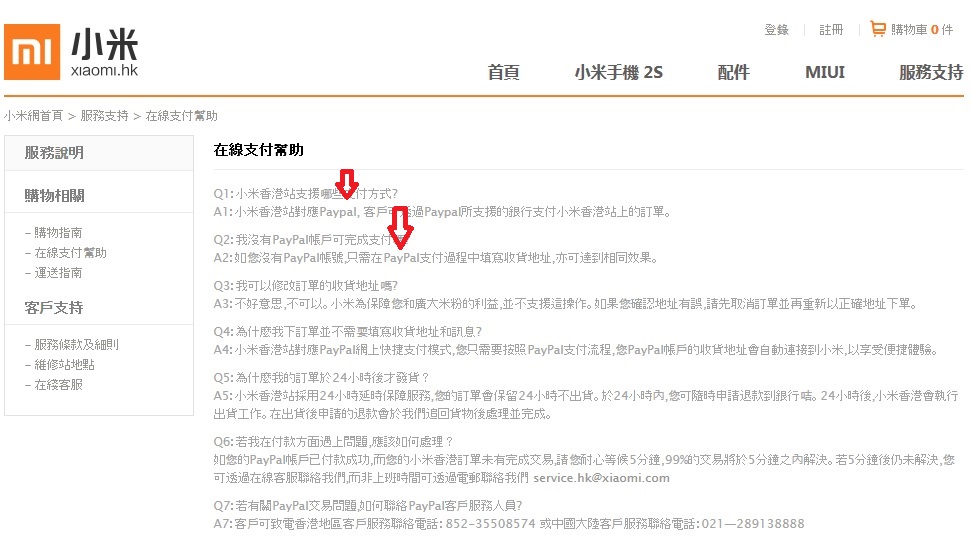
Task: Click service.hk@xiaomi.com email address
Action: point(601,478)
